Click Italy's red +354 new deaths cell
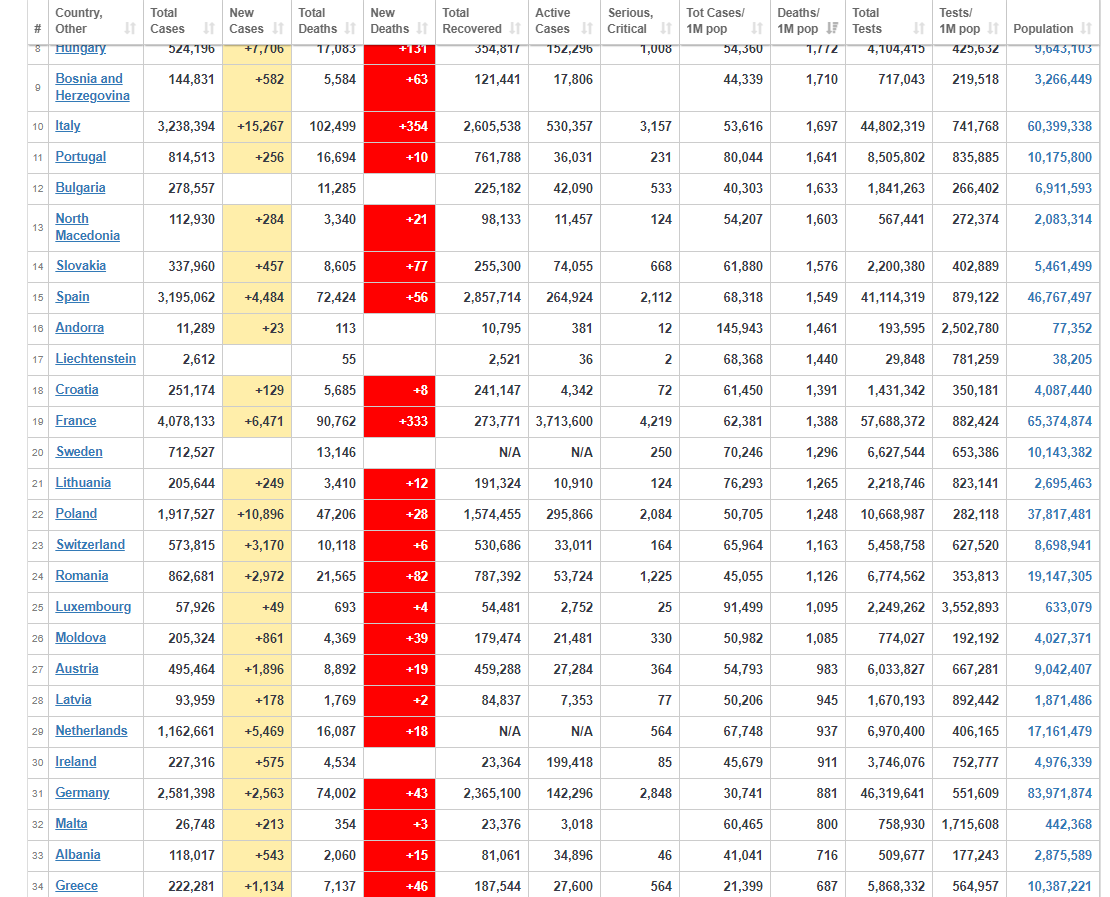1110x897 pixels. 399,126
